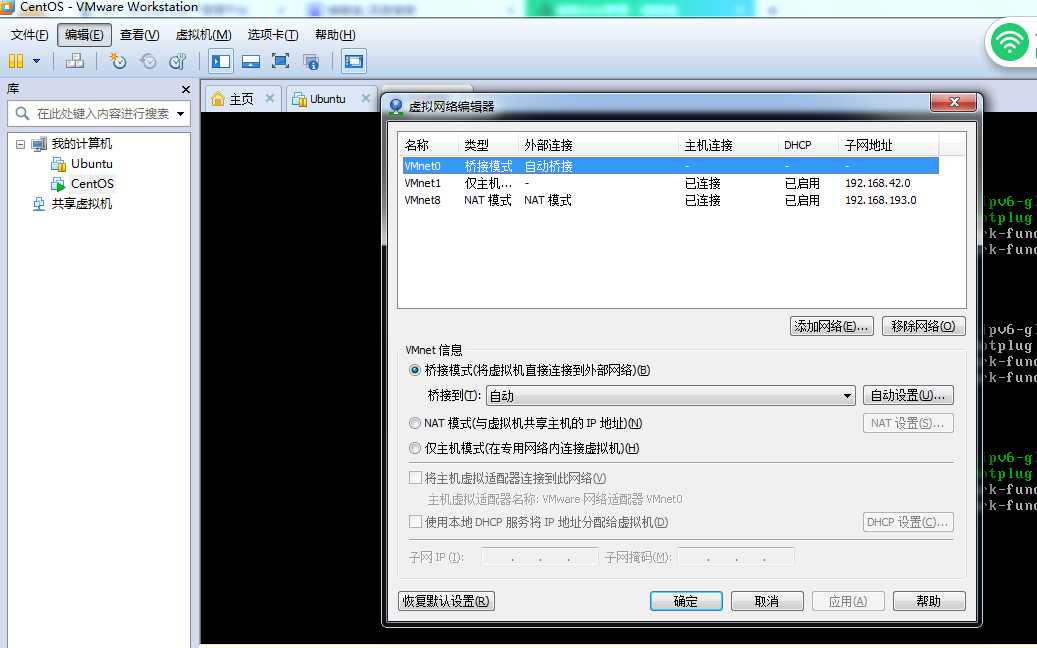Select CentOS in the library tree
Image resolution: width=1037 pixels, height=648 pixels.
(92, 184)
